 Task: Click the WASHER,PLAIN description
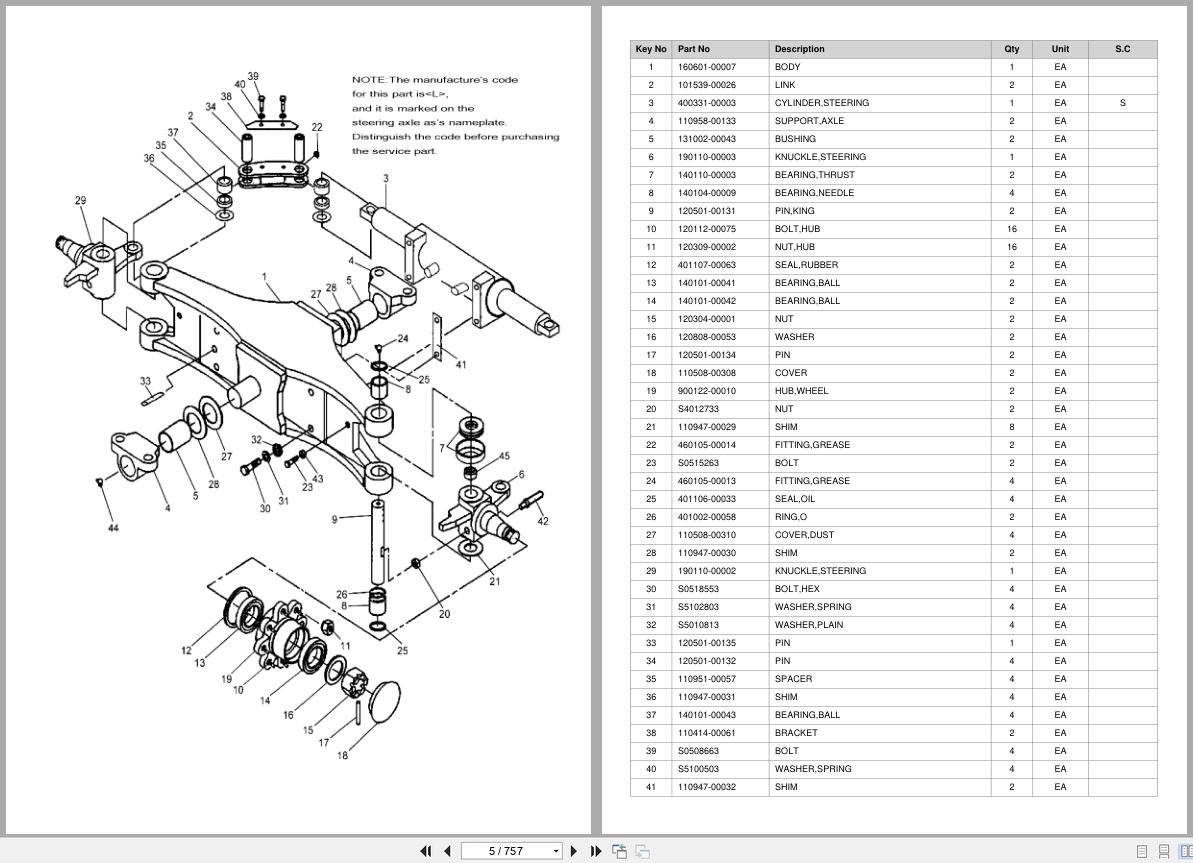coord(809,625)
